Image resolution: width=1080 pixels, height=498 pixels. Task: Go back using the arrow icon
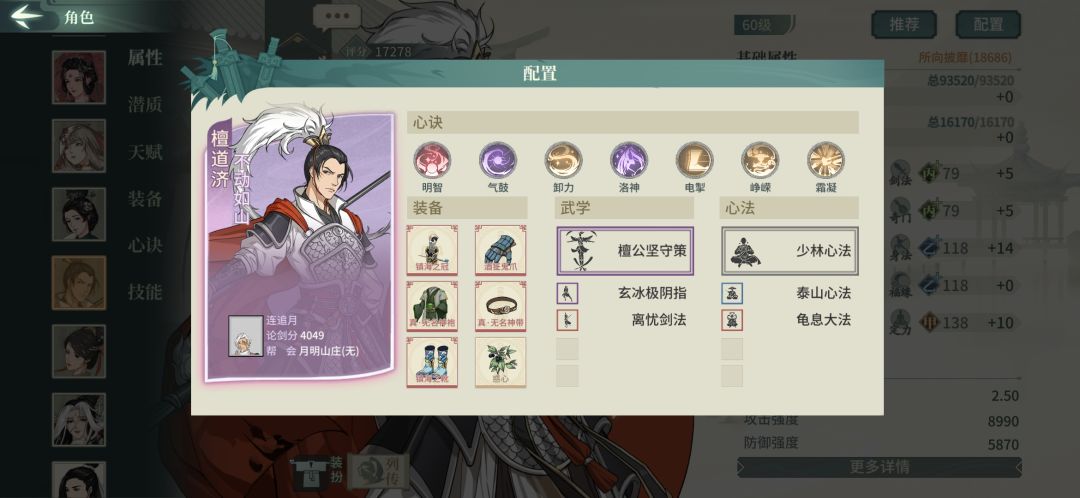tap(26, 17)
